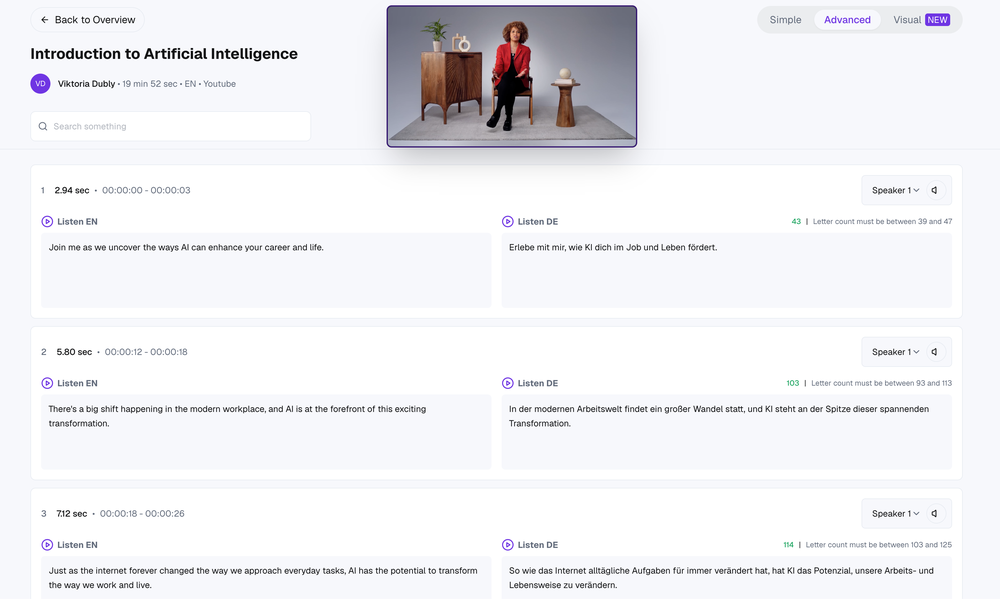Mute segment 3 with the speaker icon
Image resolution: width=1000 pixels, height=599 pixels.
pyautogui.click(x=935, y=514)
